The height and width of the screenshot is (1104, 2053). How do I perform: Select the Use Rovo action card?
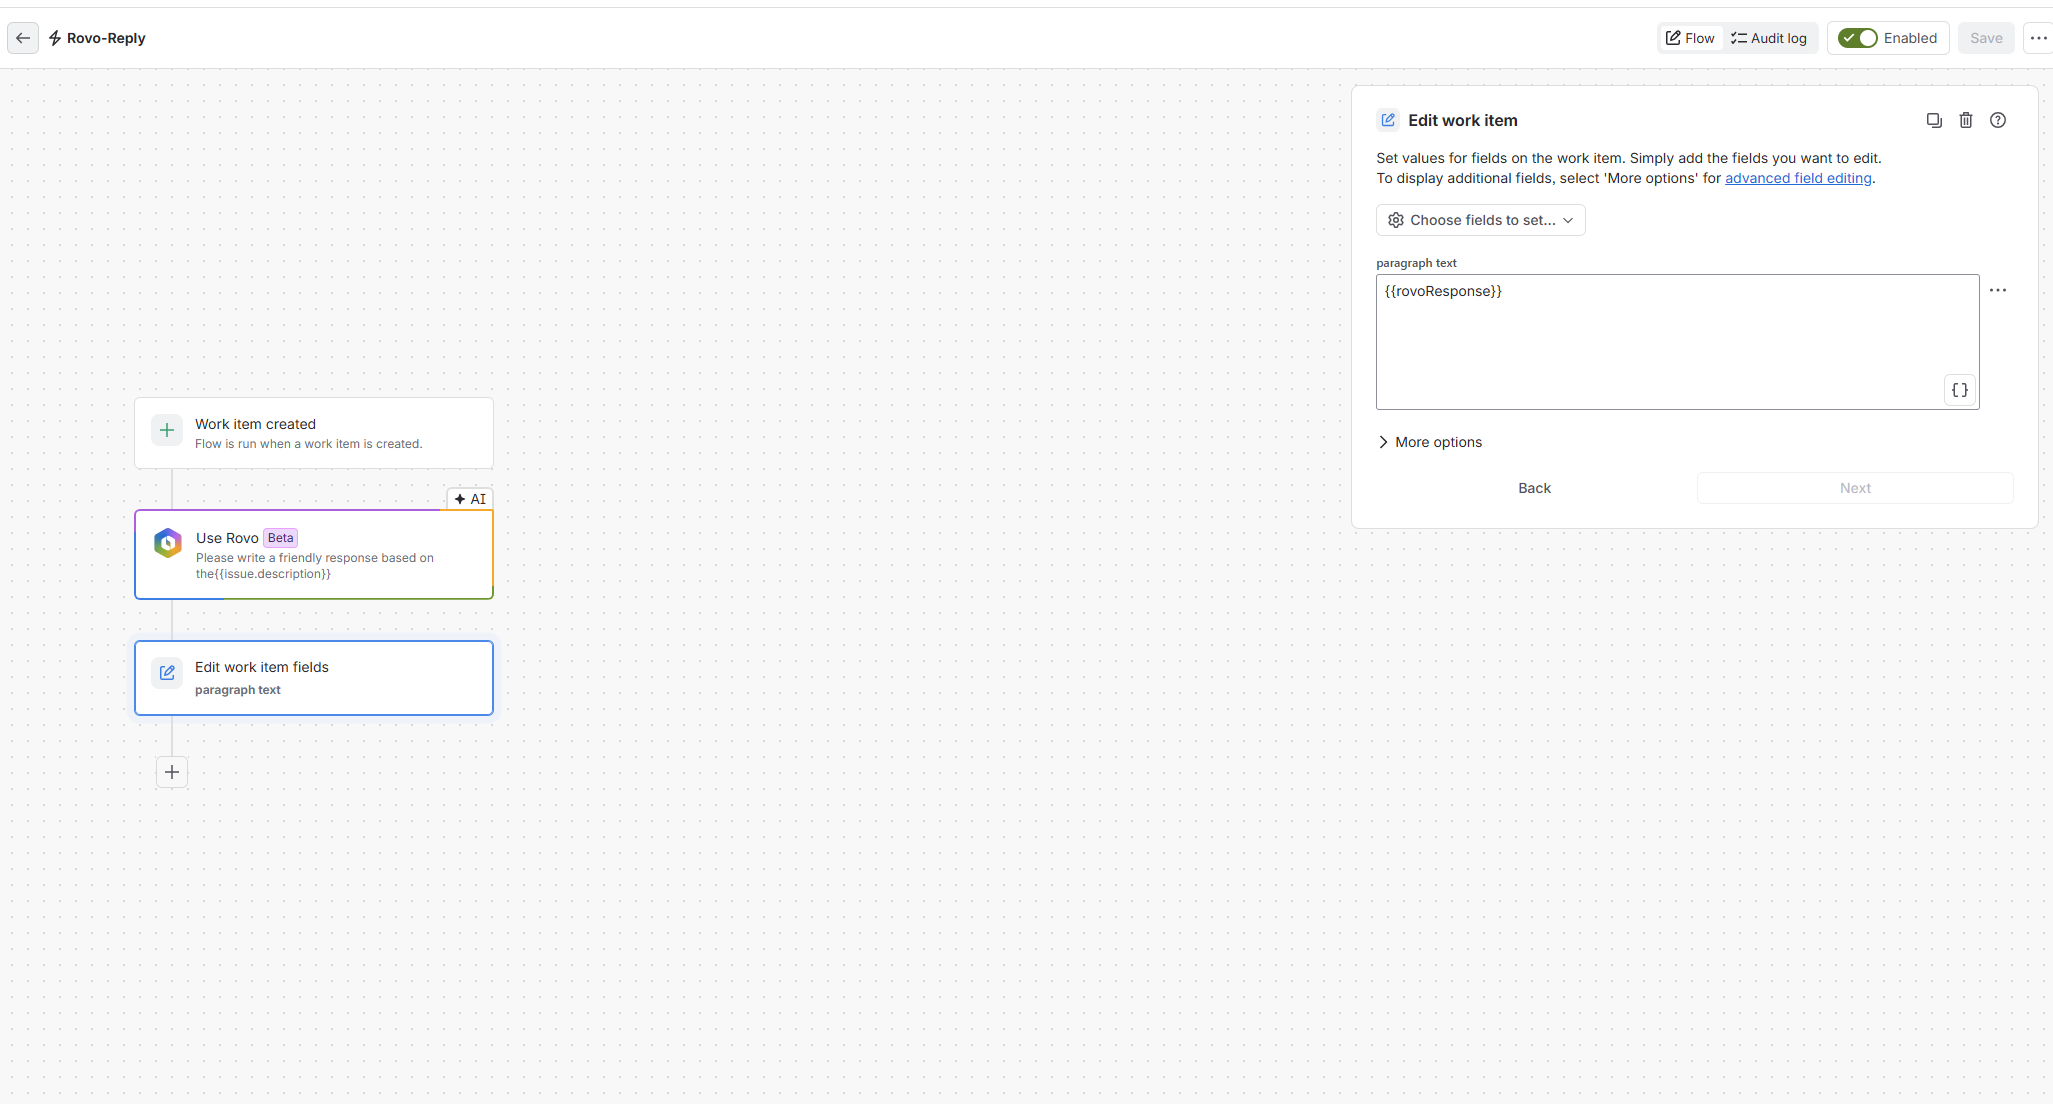[314, 555]
